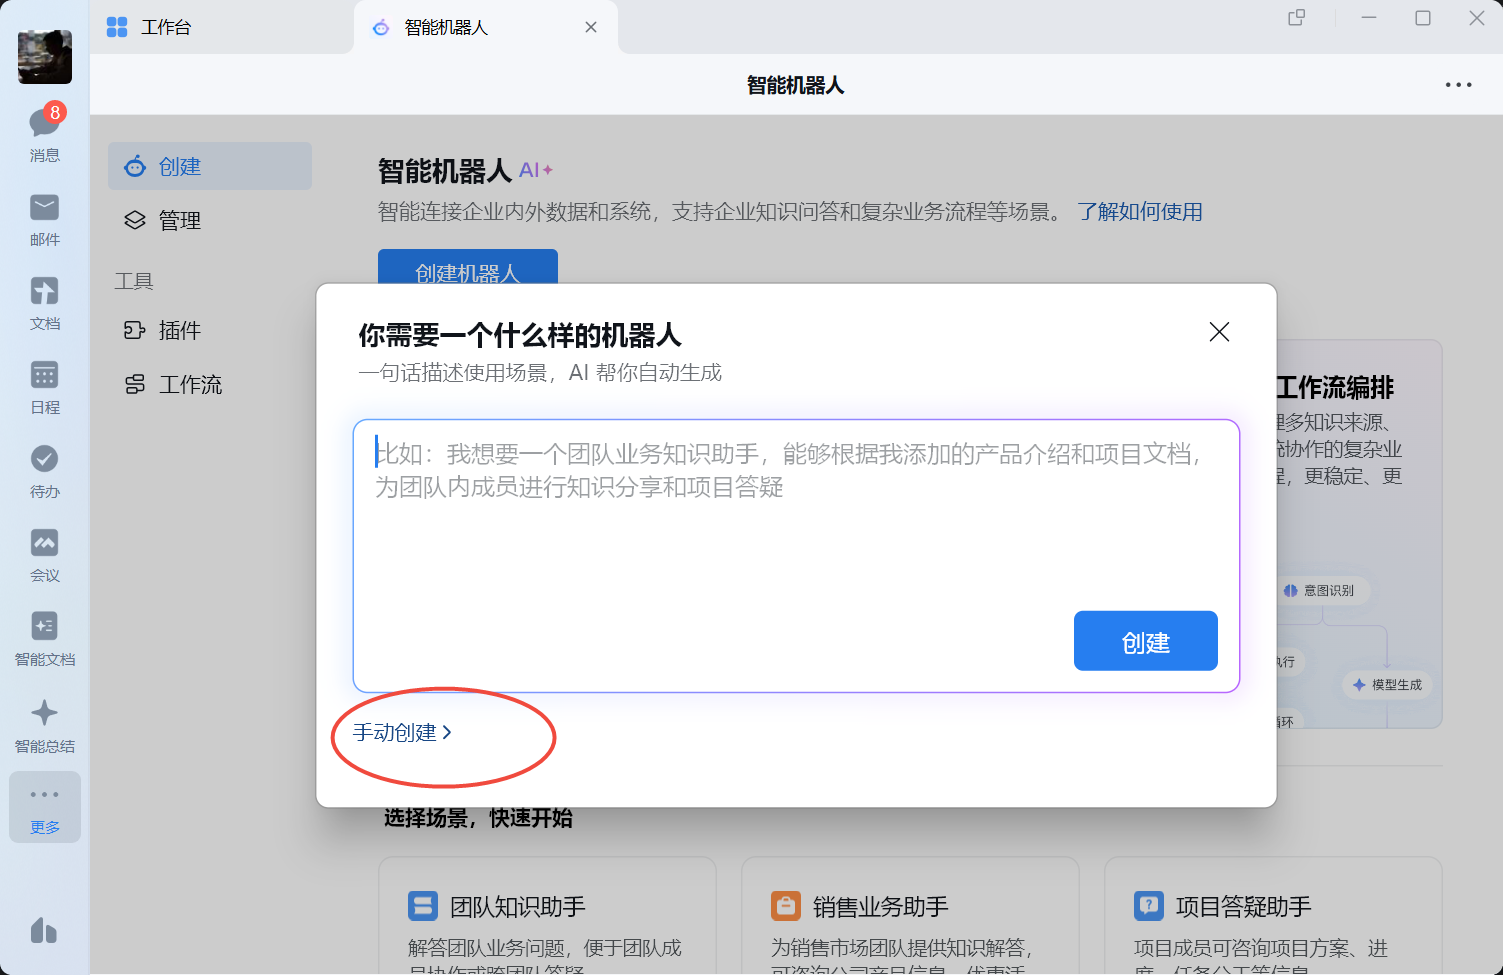The width and height of the screenshot is (1503, 975).
Task: Click the 销售业务助手 card icon
Action: [786, 906]
